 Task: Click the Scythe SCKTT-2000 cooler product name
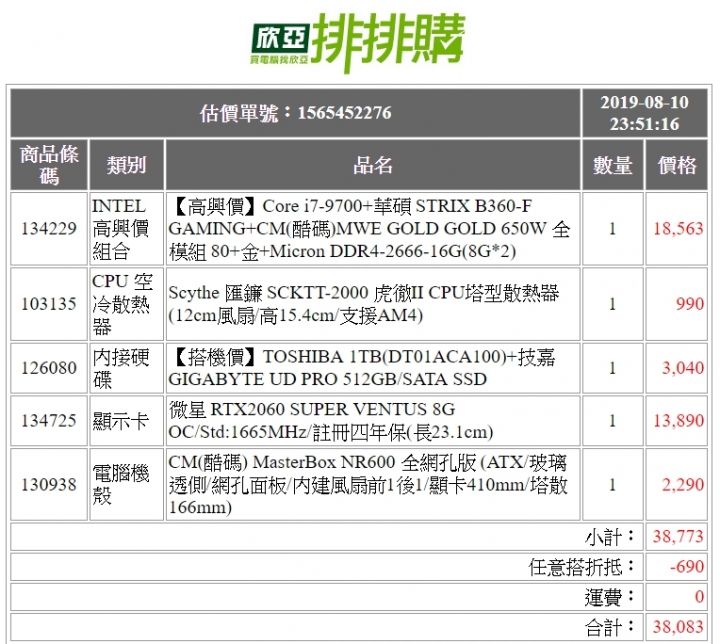[364, 304]
